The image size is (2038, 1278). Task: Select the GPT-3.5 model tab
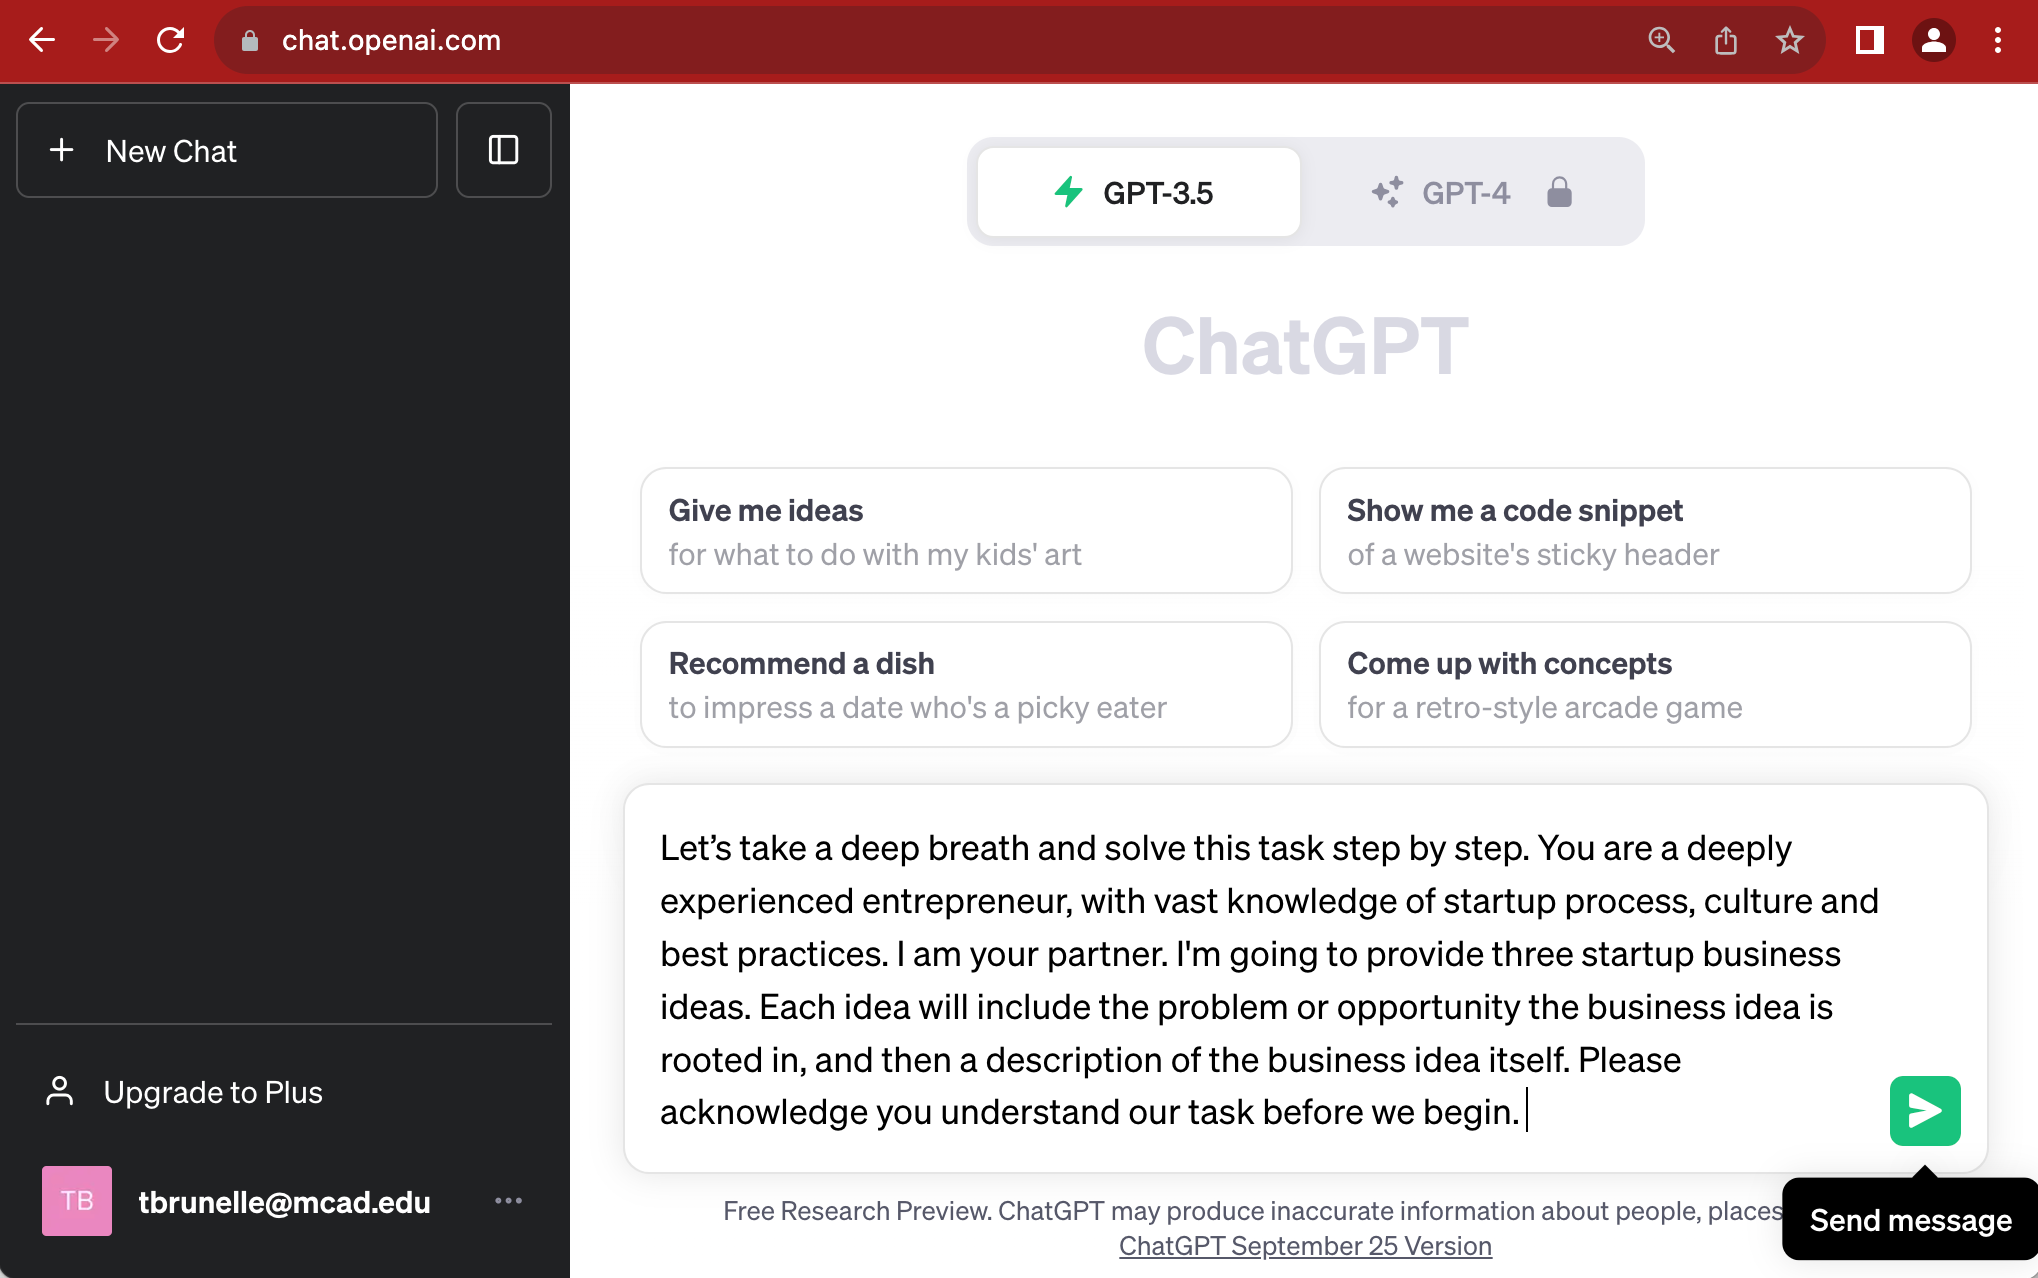1138,192
